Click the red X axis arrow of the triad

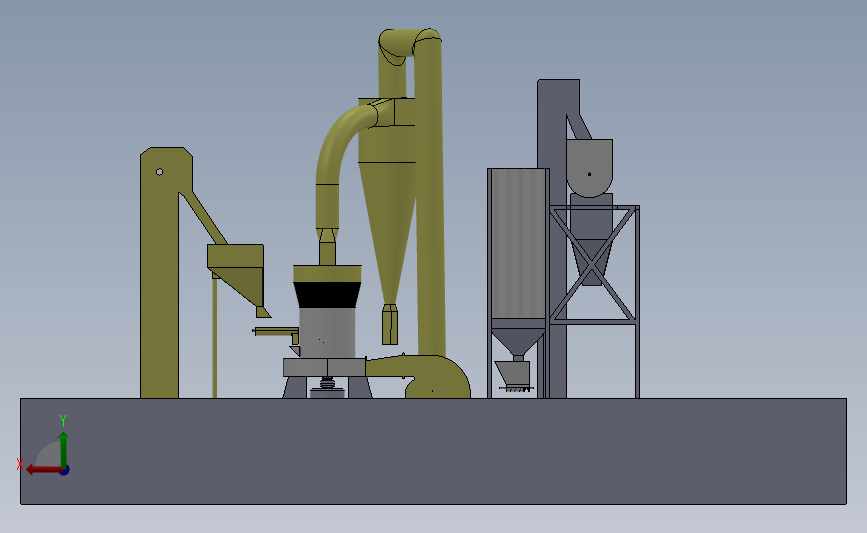44,469
